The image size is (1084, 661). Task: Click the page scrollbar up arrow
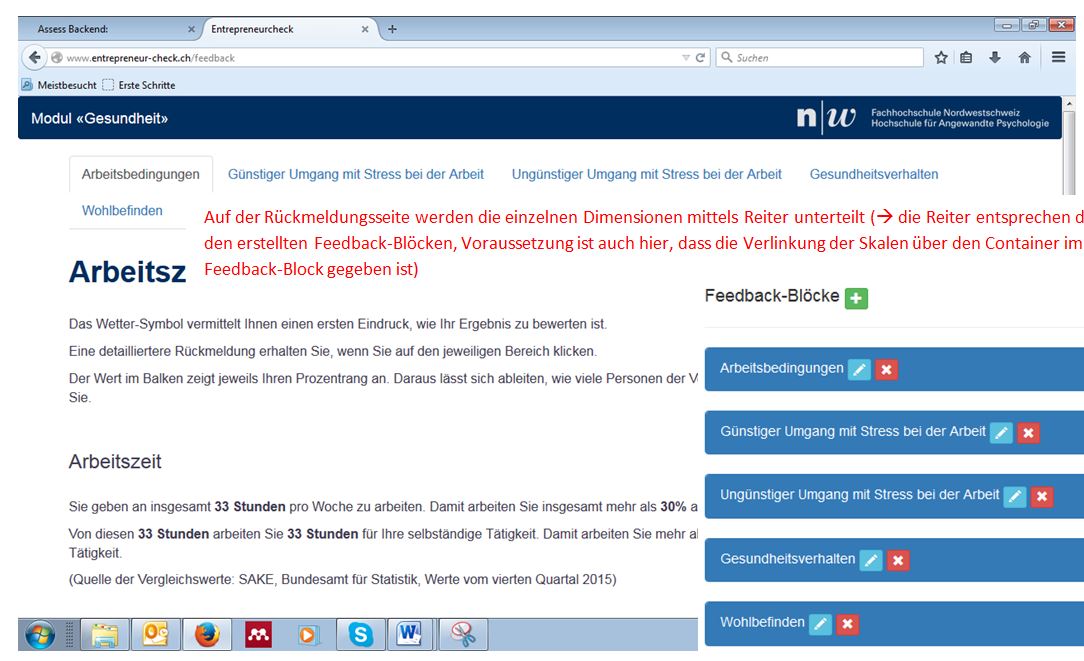tap(1069, 104)
